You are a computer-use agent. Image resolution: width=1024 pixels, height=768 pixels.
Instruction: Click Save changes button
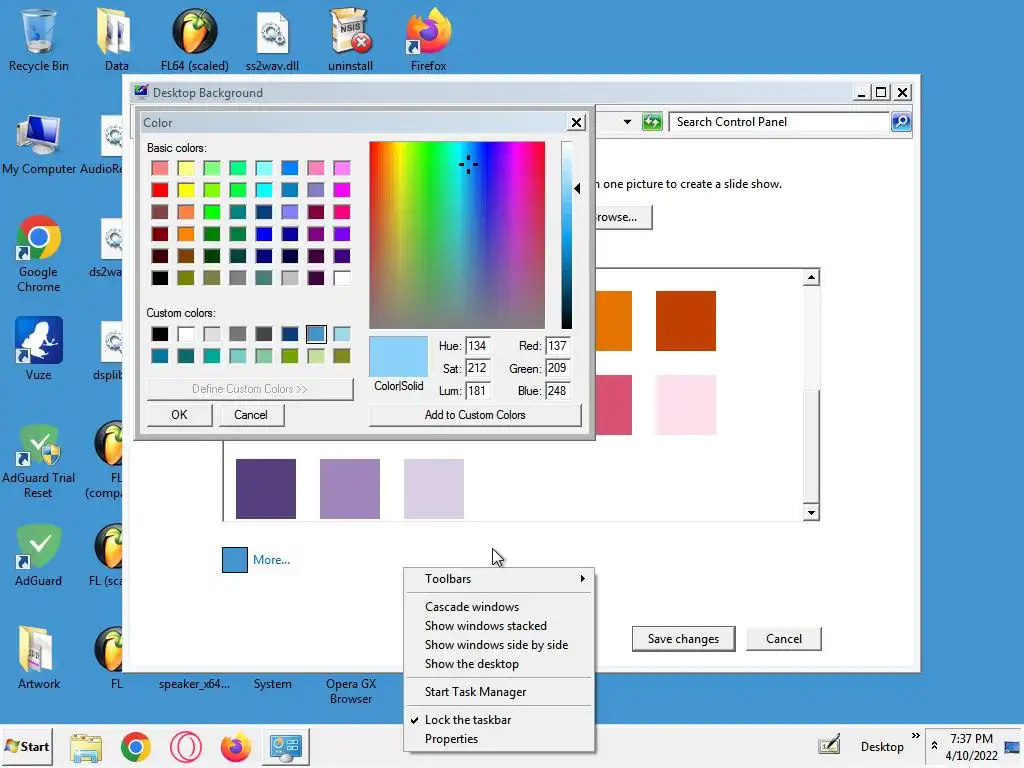click(683, 639)
